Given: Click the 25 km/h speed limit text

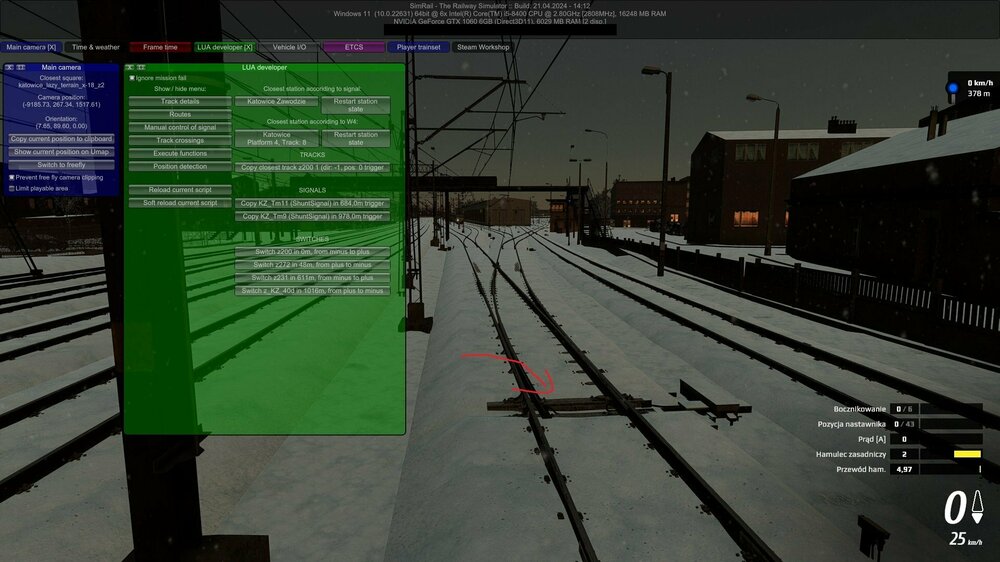Looking at the screenshot, I should click(x=966, y=539).
